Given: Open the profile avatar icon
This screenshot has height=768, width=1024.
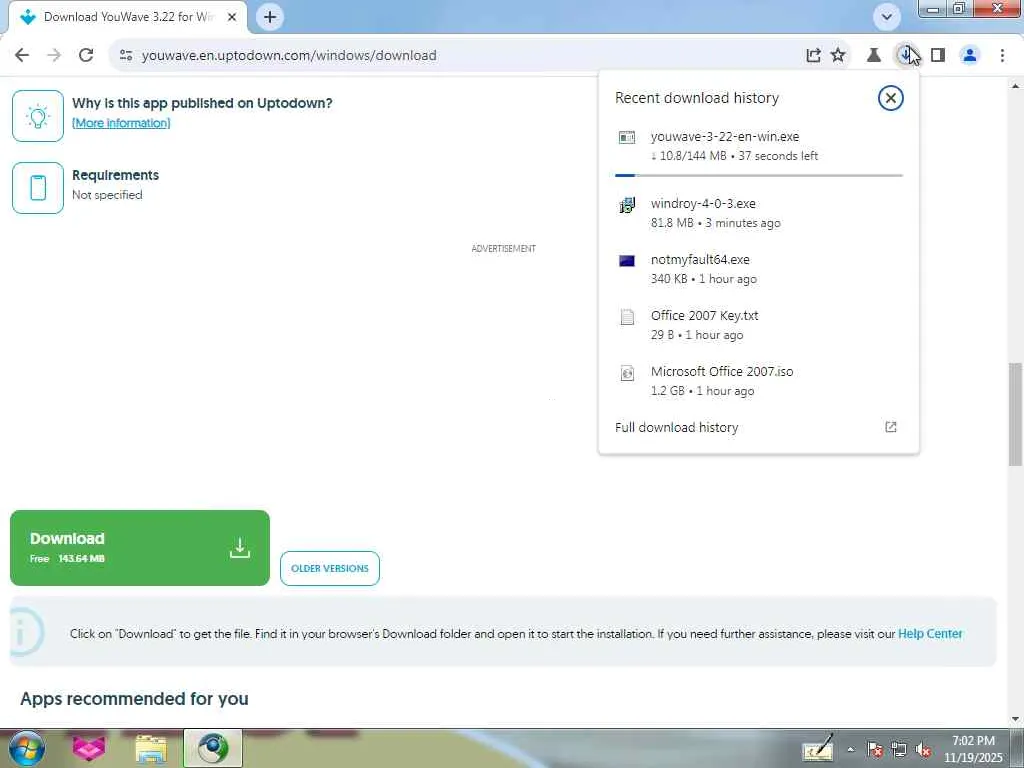Looking at the screenshot, I should (x=970, y=56).
